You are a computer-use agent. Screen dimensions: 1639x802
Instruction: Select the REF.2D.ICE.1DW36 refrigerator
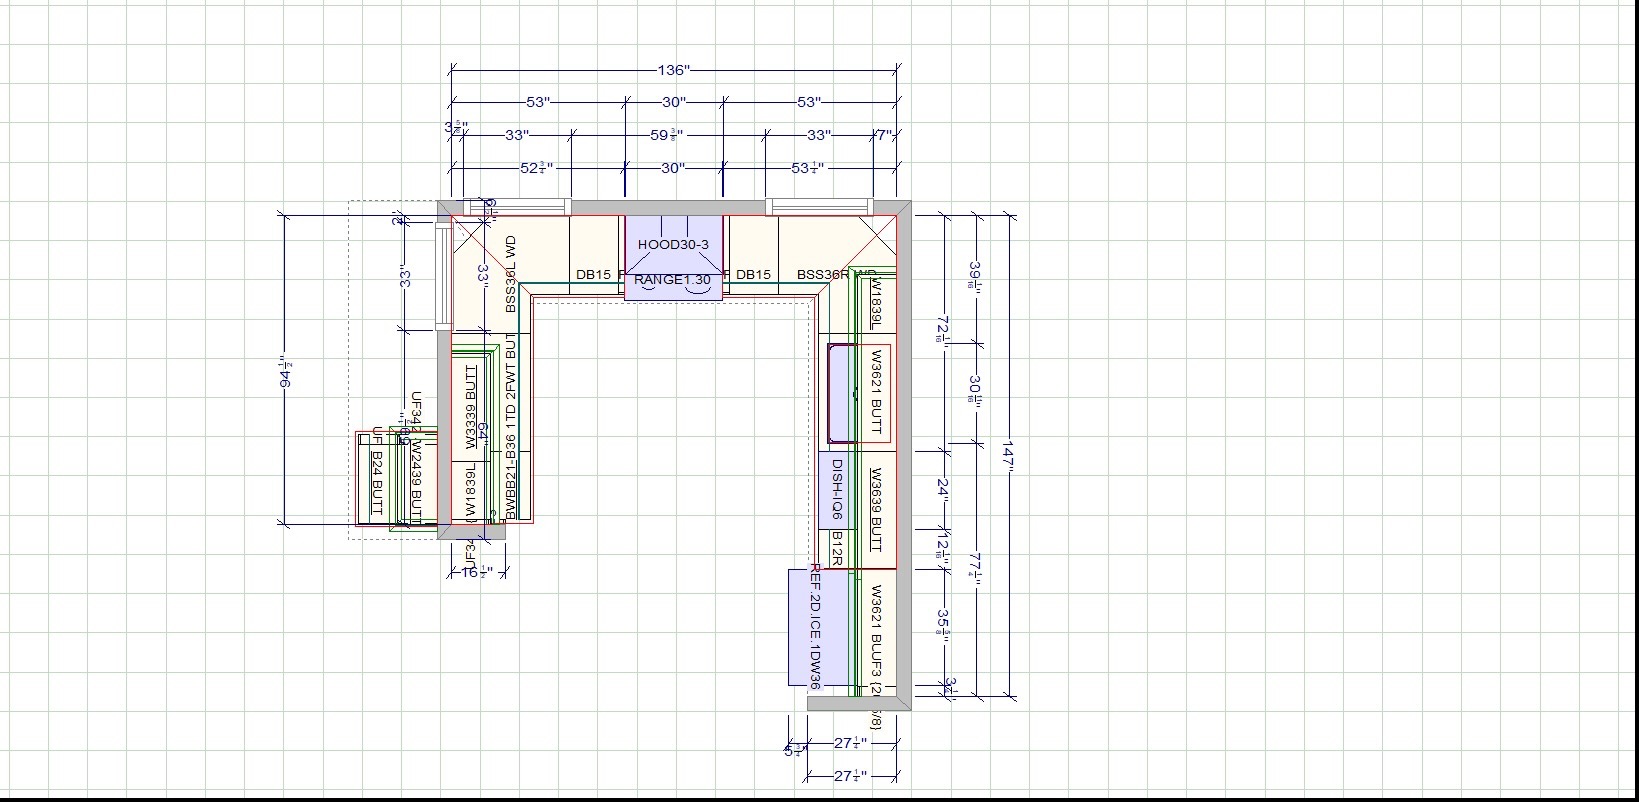coord(815,627)
